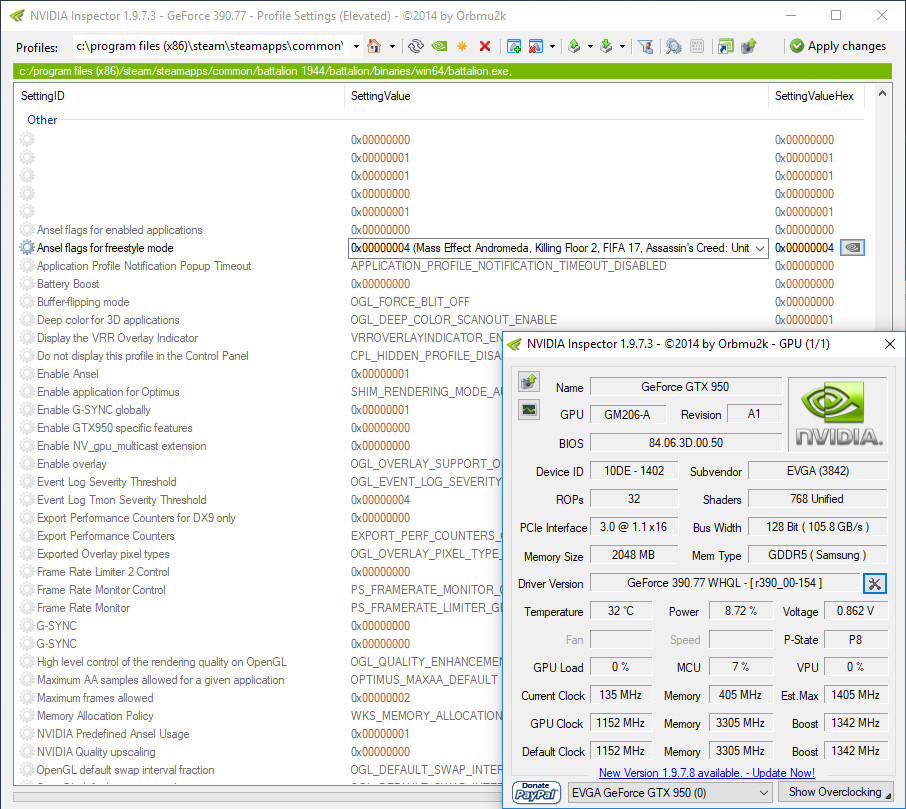
Task: Open the Profiles combo box dropdown arrow
Action: 356,46
